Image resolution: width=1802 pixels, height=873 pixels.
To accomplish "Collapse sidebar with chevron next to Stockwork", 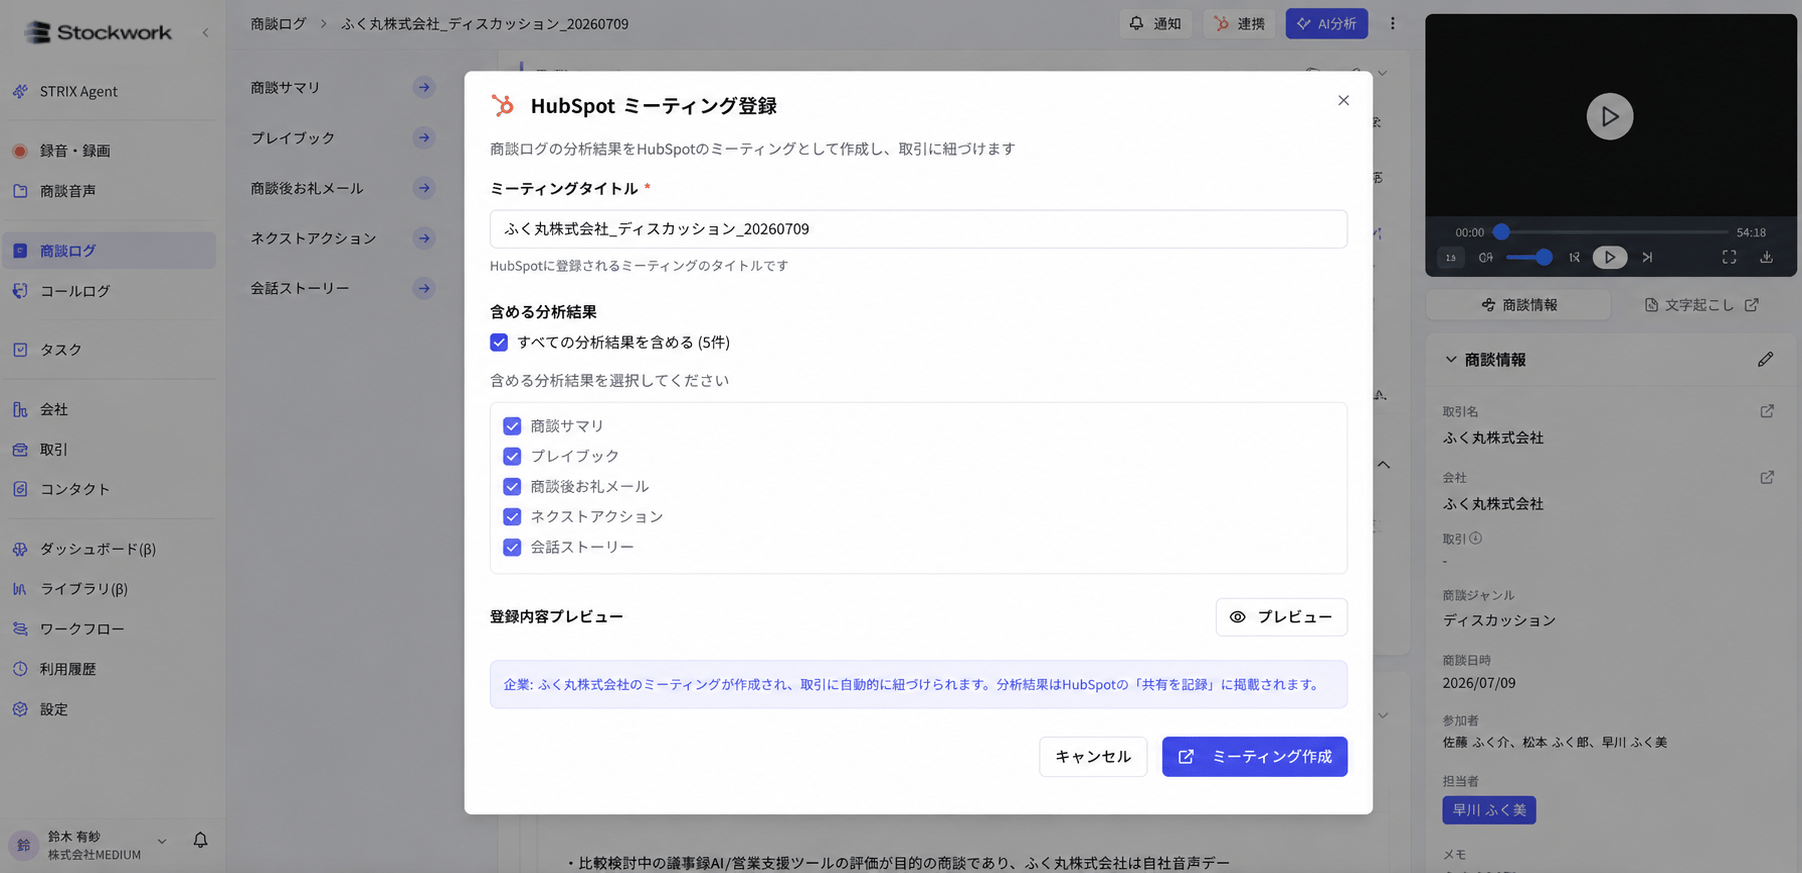I will (205, 33).
